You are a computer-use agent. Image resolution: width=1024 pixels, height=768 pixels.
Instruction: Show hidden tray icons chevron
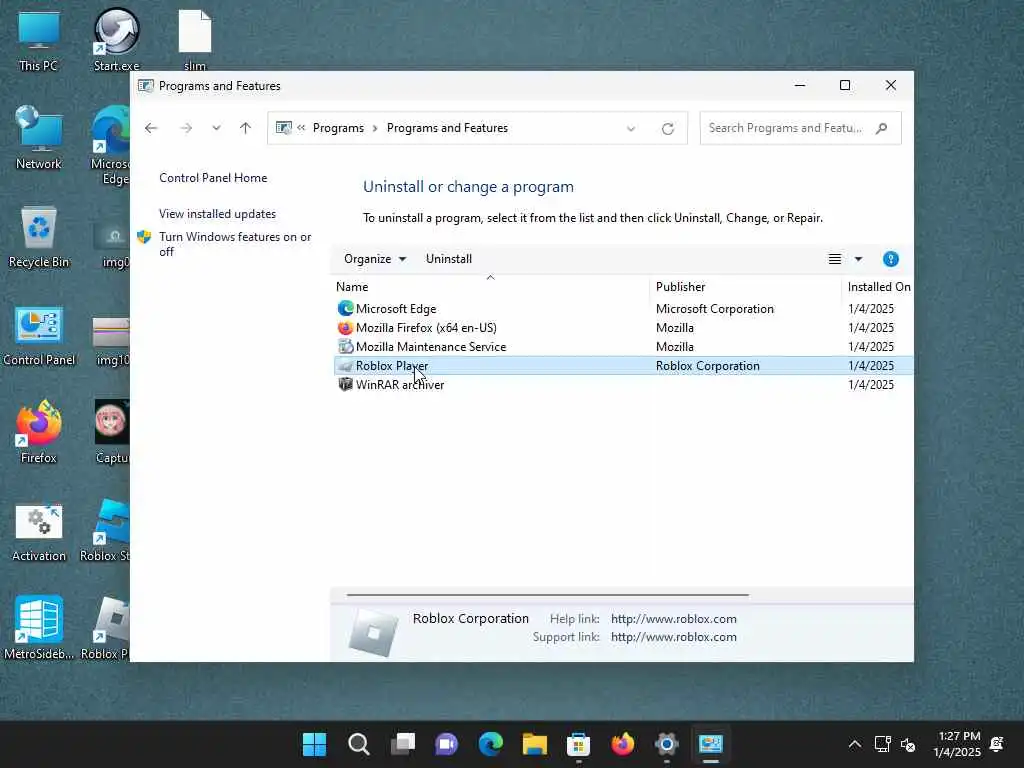click(854, 744)
